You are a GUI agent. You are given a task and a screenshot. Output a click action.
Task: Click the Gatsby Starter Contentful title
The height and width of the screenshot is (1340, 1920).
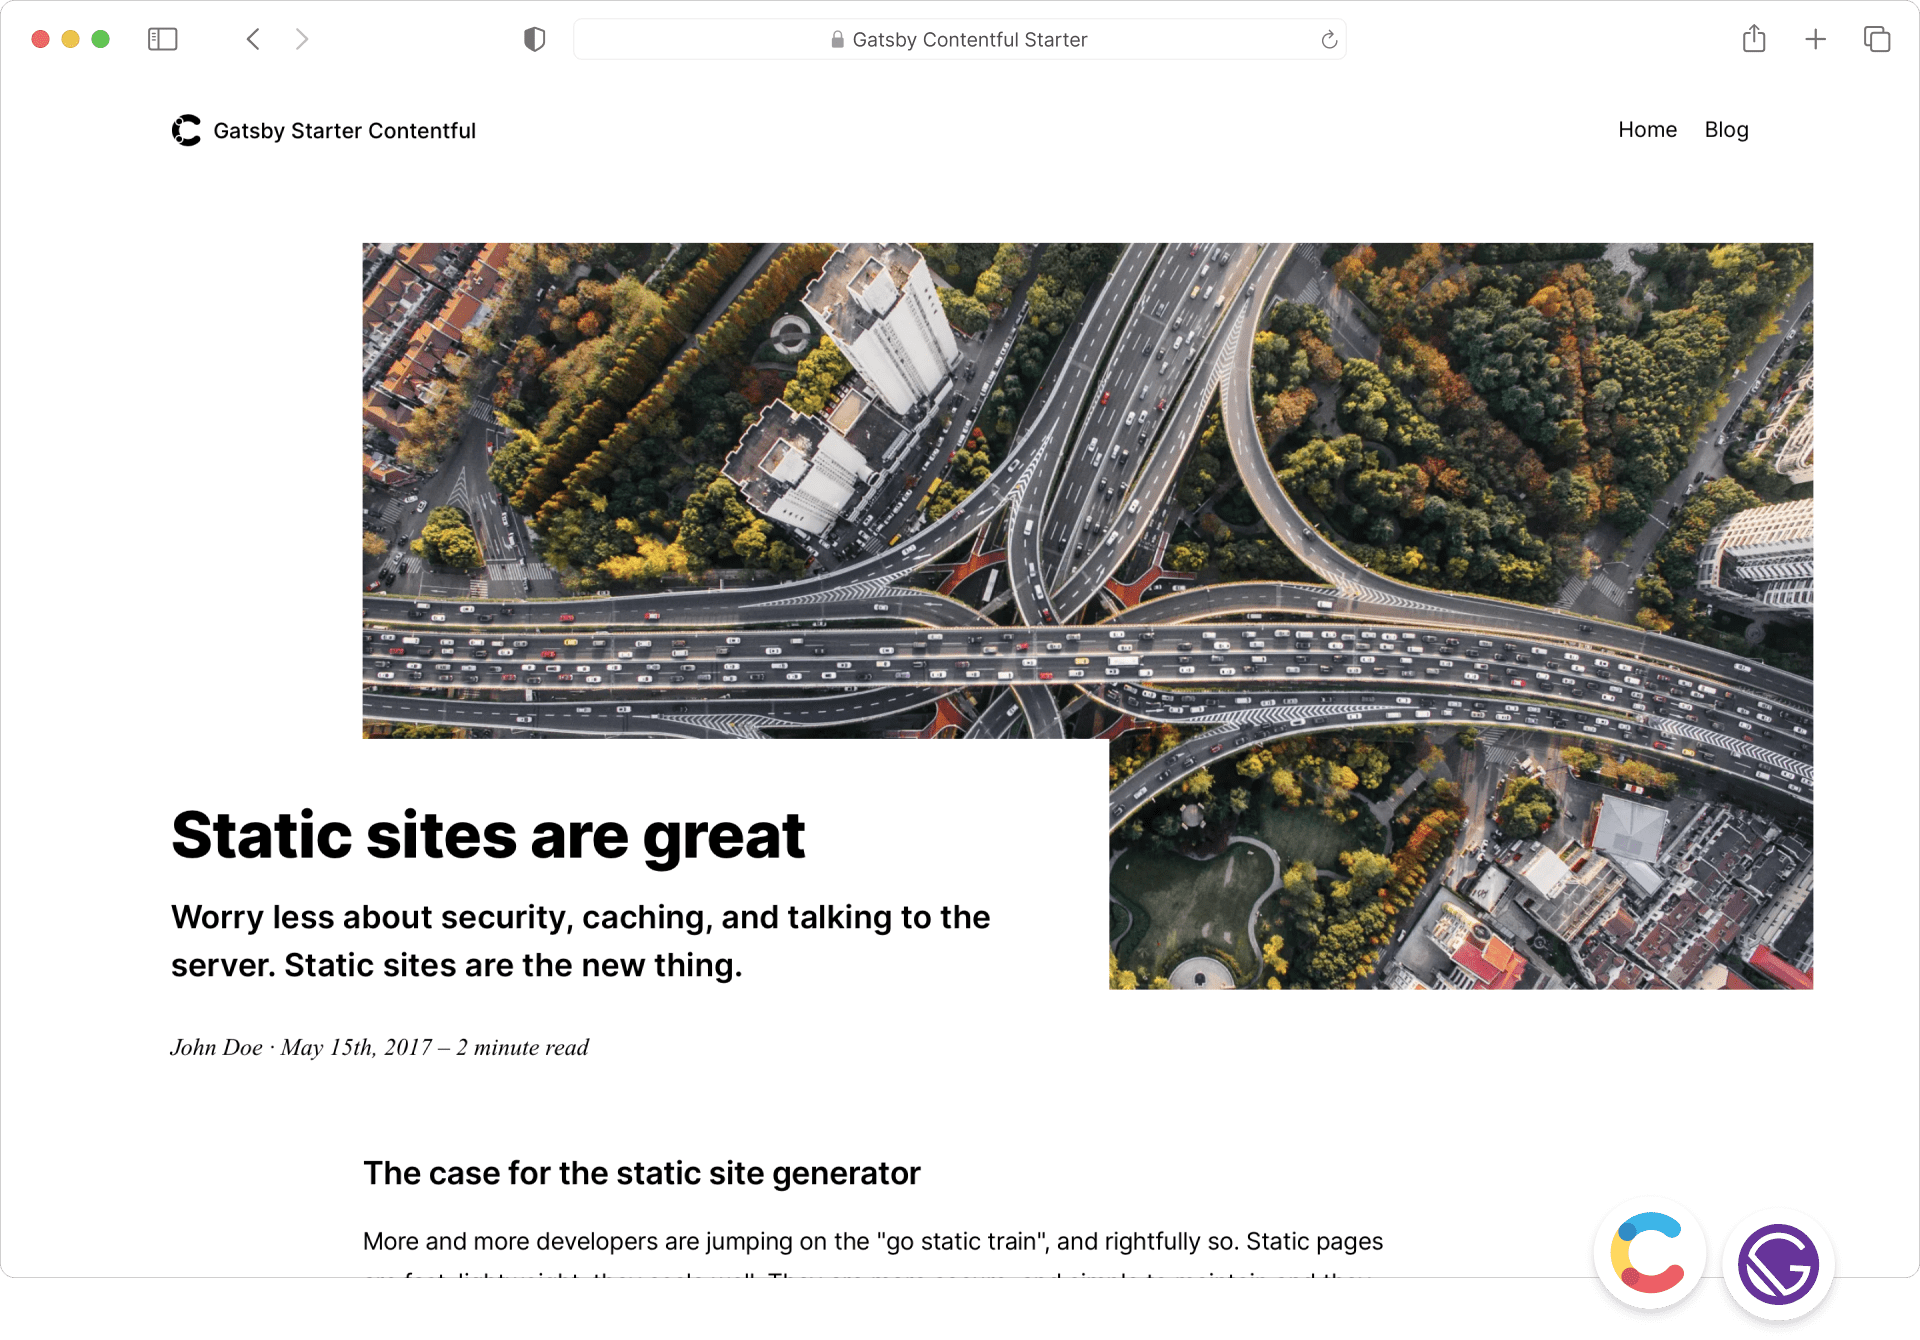(x=344, y=131)
